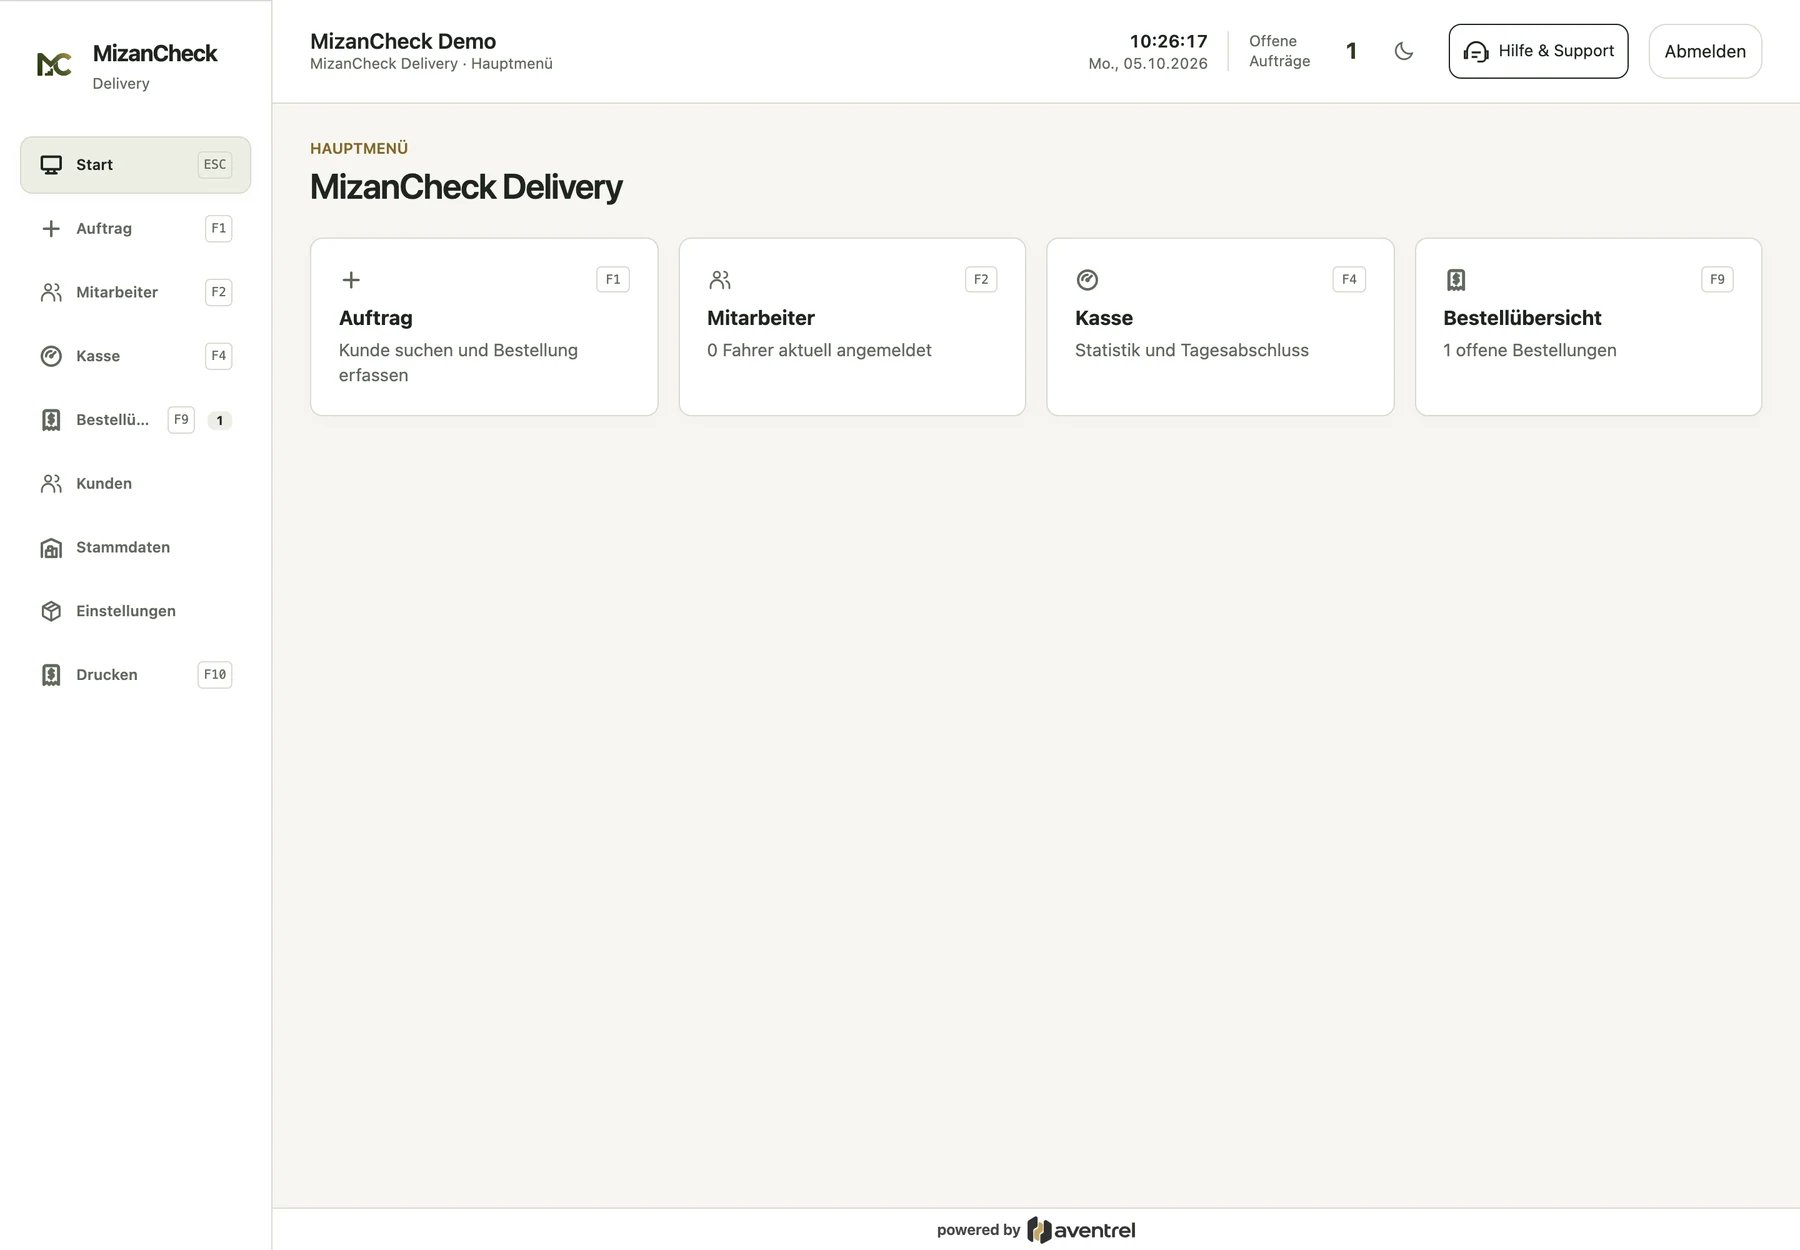Click the F2 key badge on Mitarbeiter card
Viewport: 1800px width, 1250px height.
tap(981, 280)
